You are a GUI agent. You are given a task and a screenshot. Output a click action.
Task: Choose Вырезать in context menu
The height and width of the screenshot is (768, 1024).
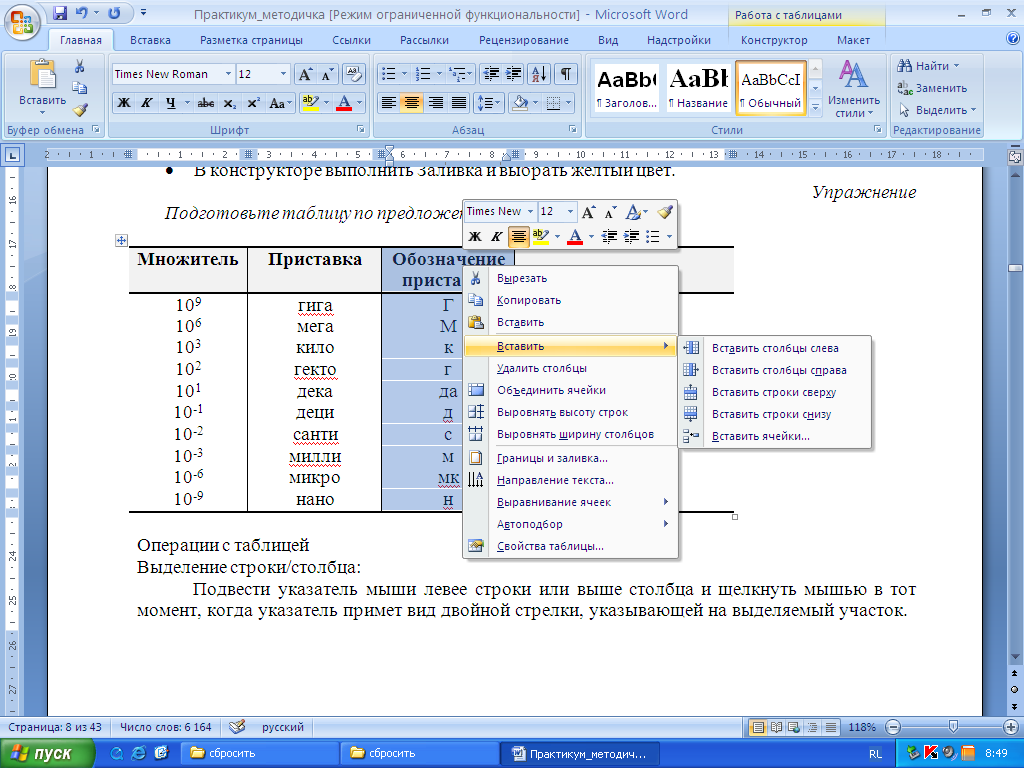(x=569, y=278)
